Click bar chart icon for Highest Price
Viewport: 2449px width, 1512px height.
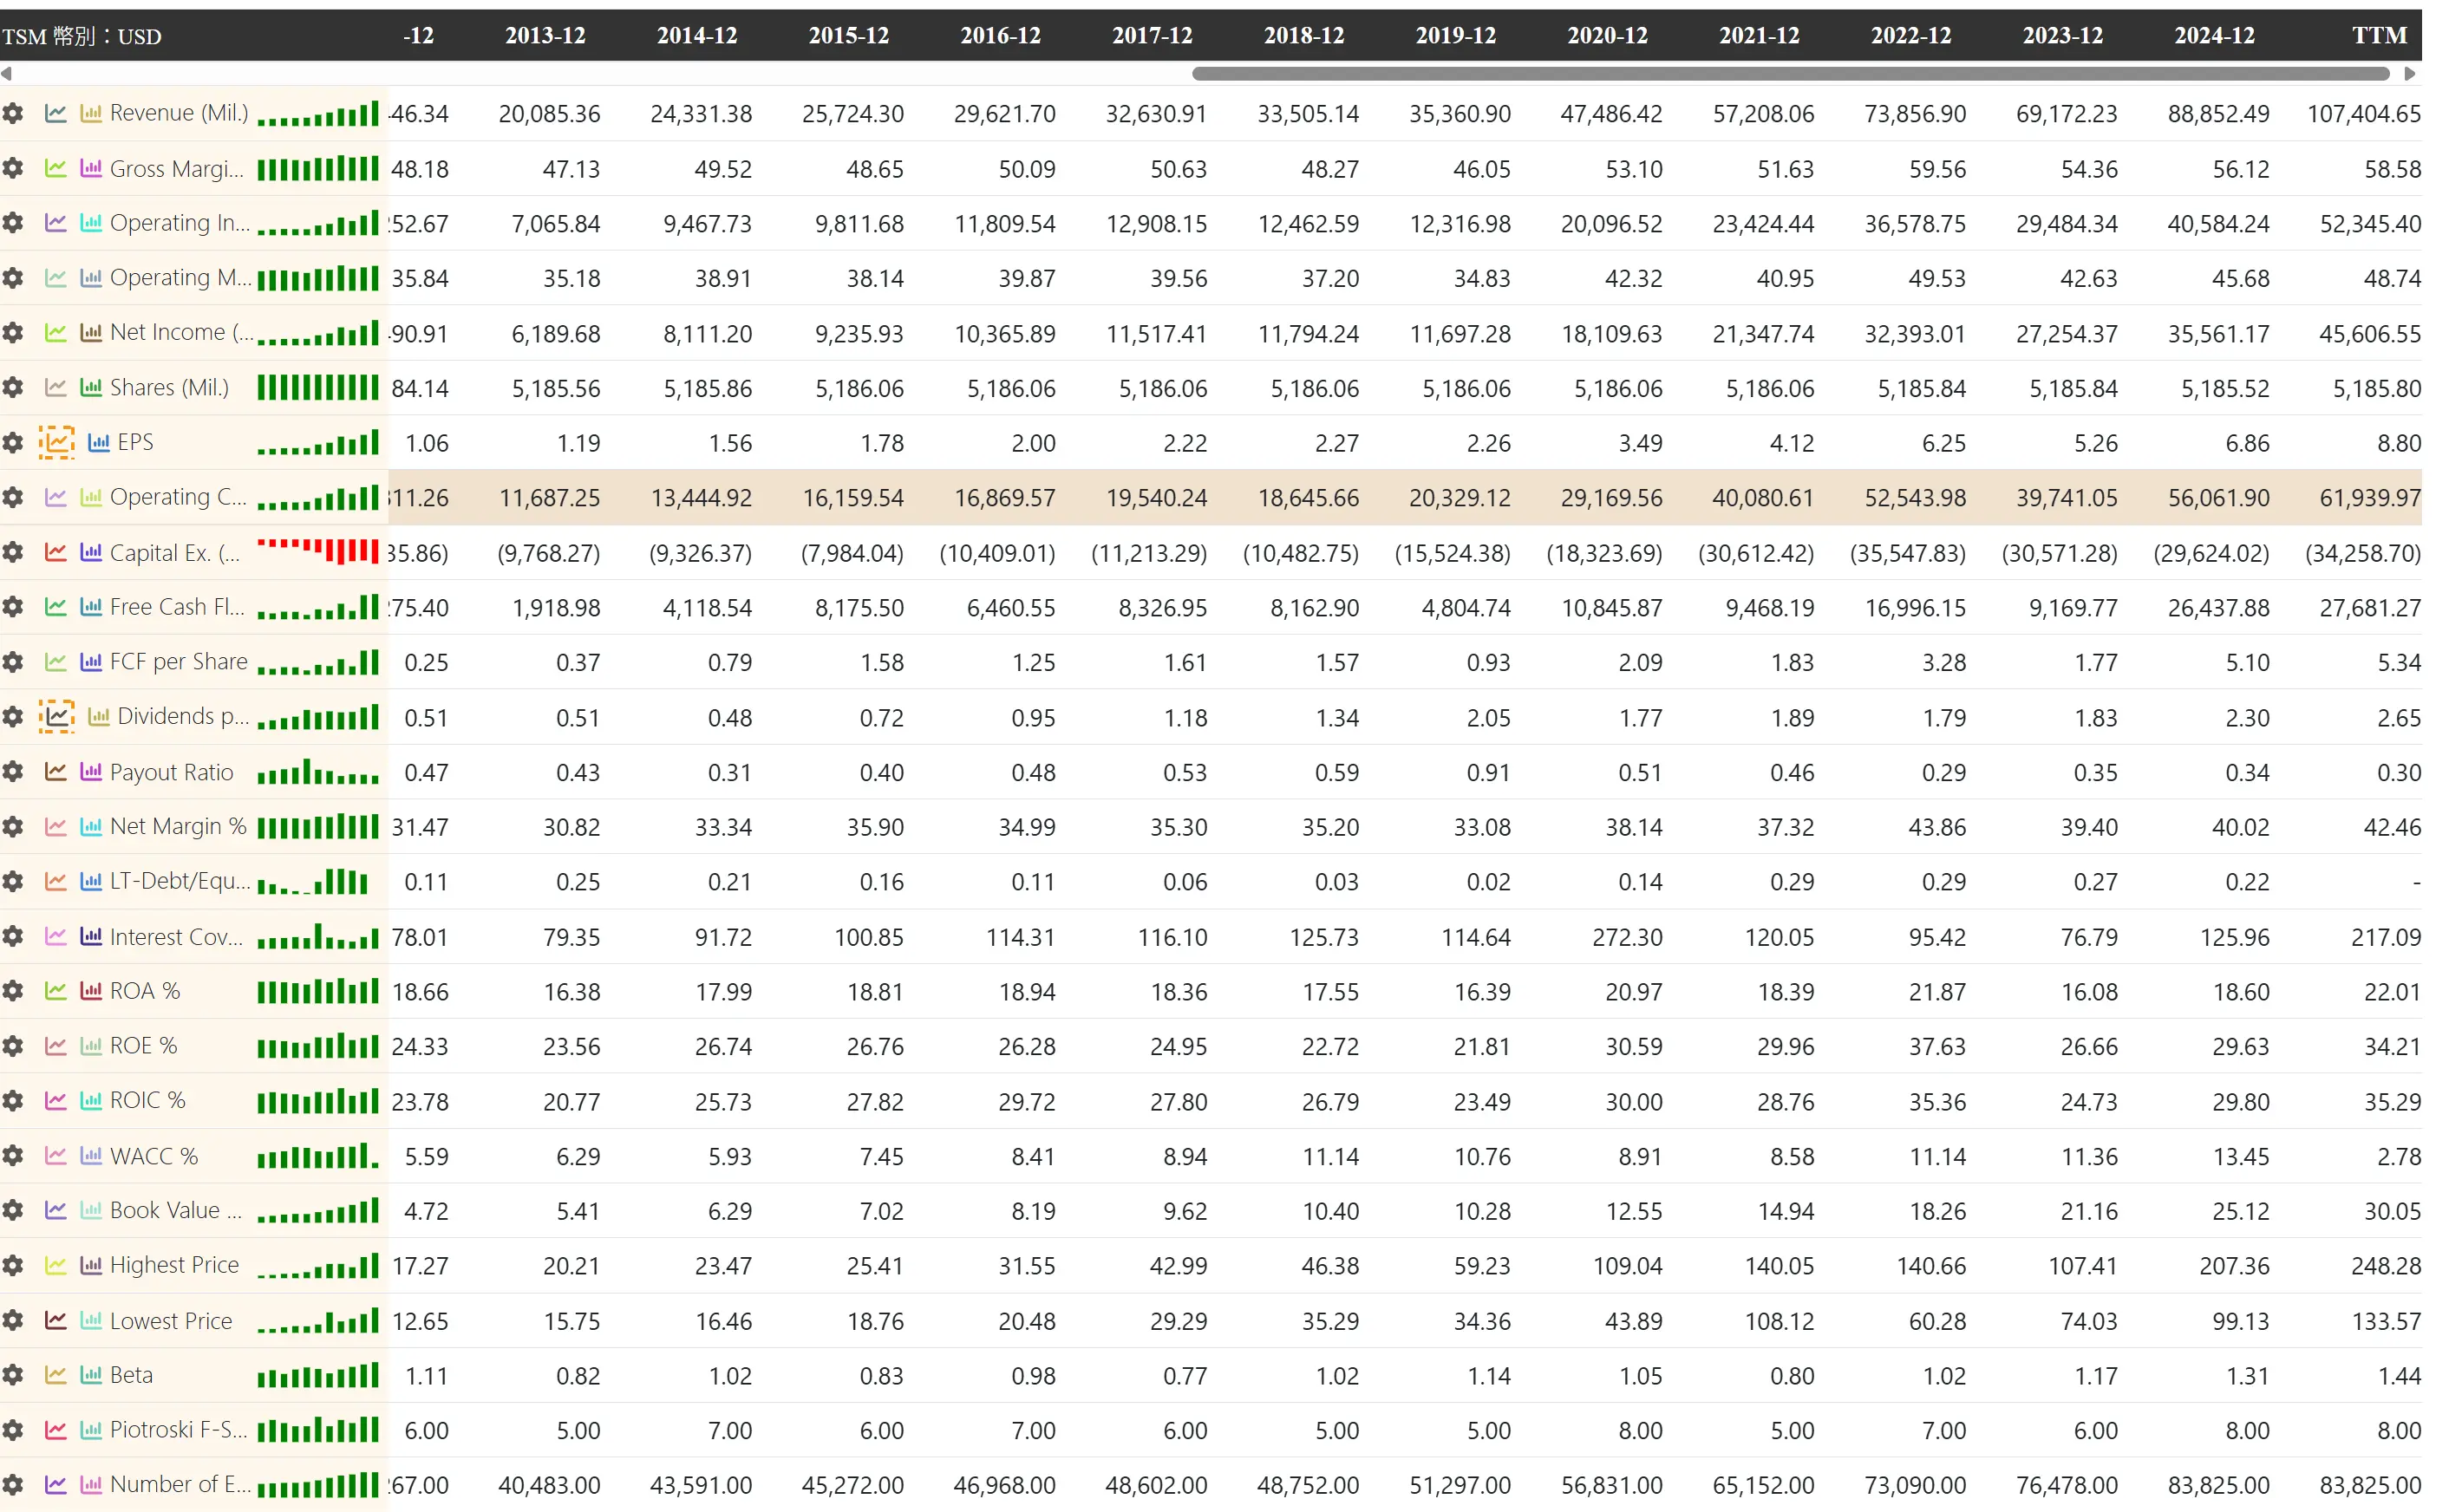pos(91,1265)
